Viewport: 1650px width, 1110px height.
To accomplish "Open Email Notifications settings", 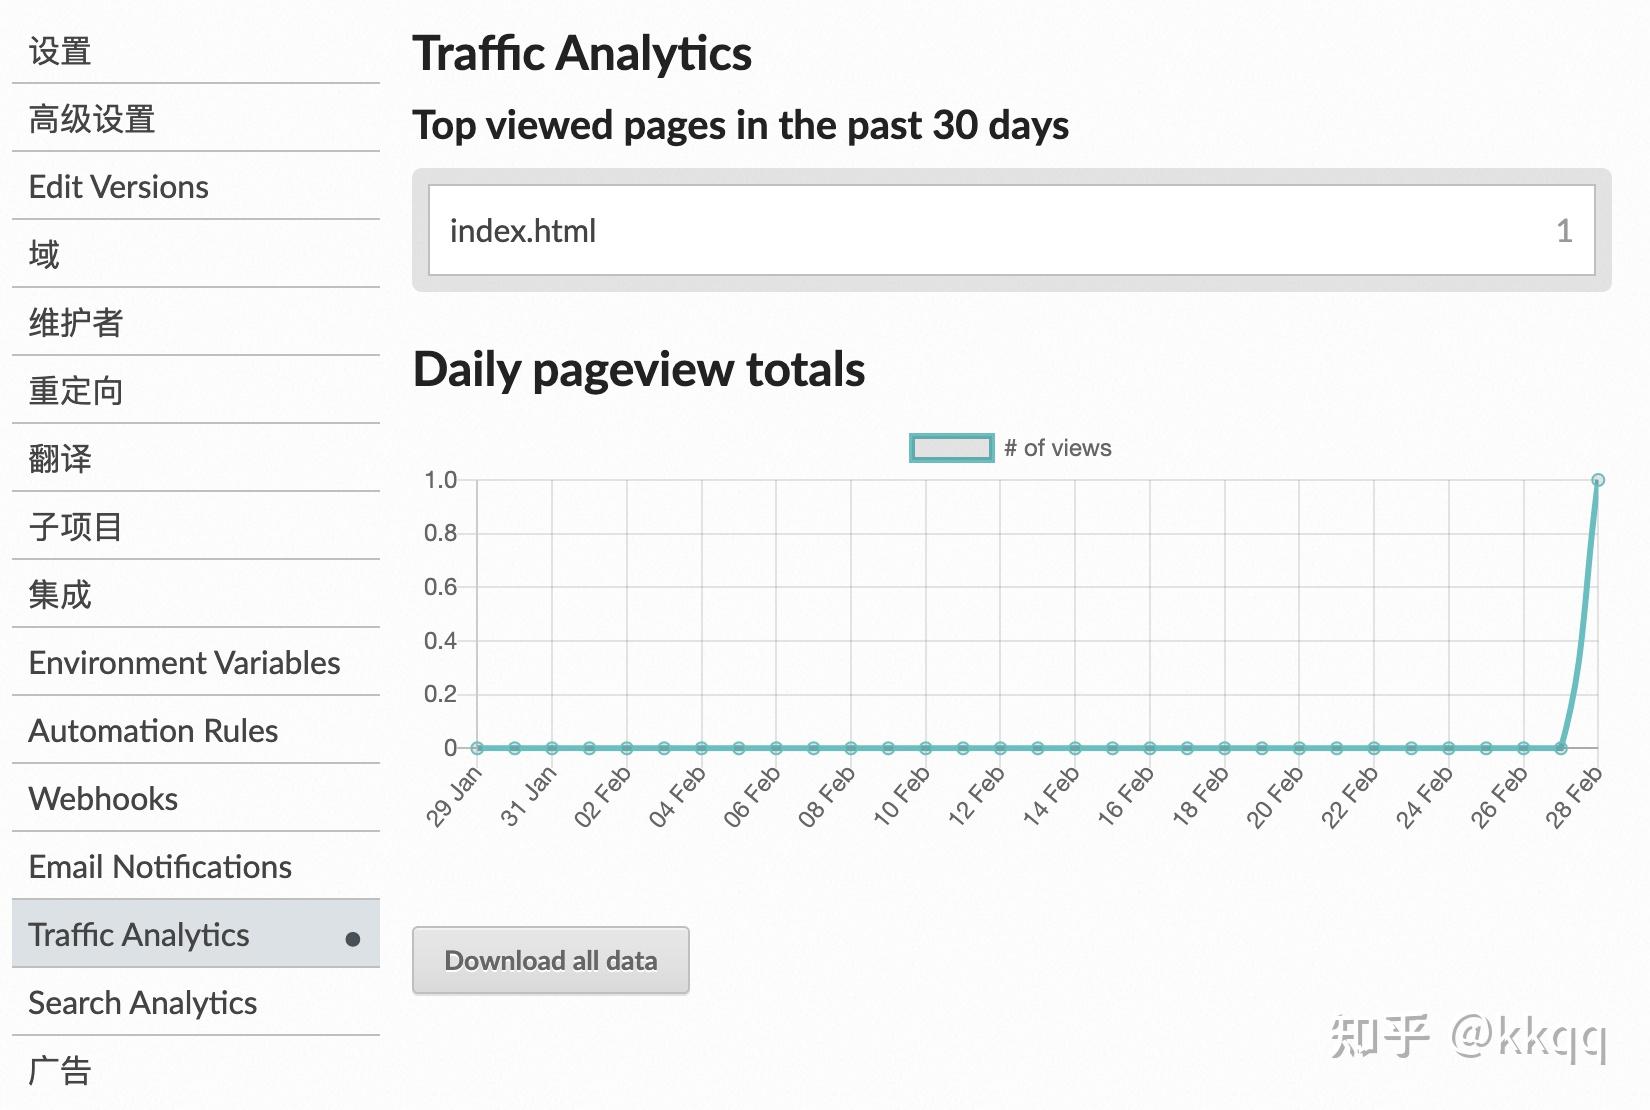I will (x=160, y=867).
